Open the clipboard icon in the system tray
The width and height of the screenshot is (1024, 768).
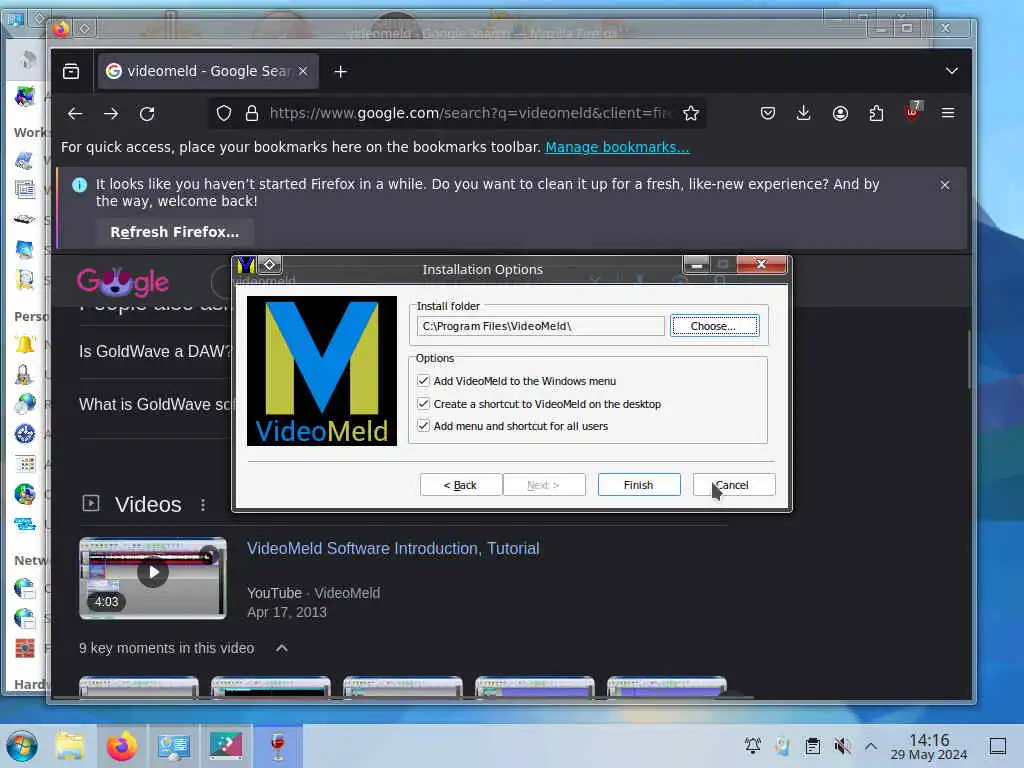(812, 746)
